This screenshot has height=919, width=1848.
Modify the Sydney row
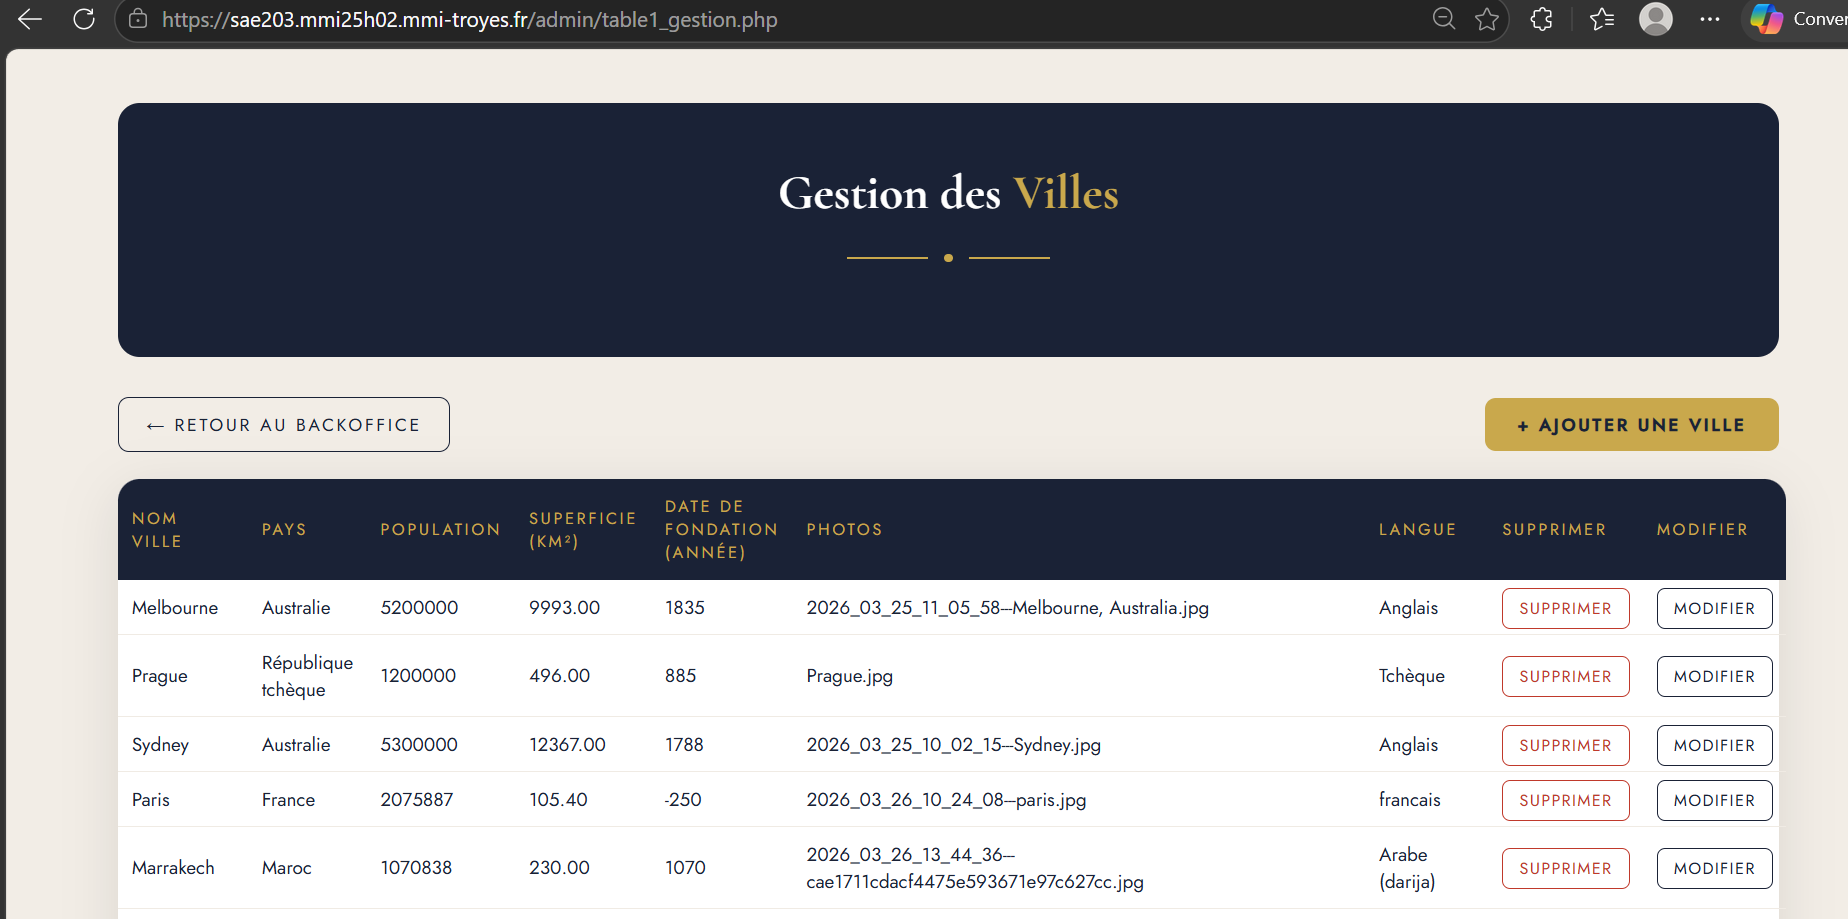coord(1714,746)
